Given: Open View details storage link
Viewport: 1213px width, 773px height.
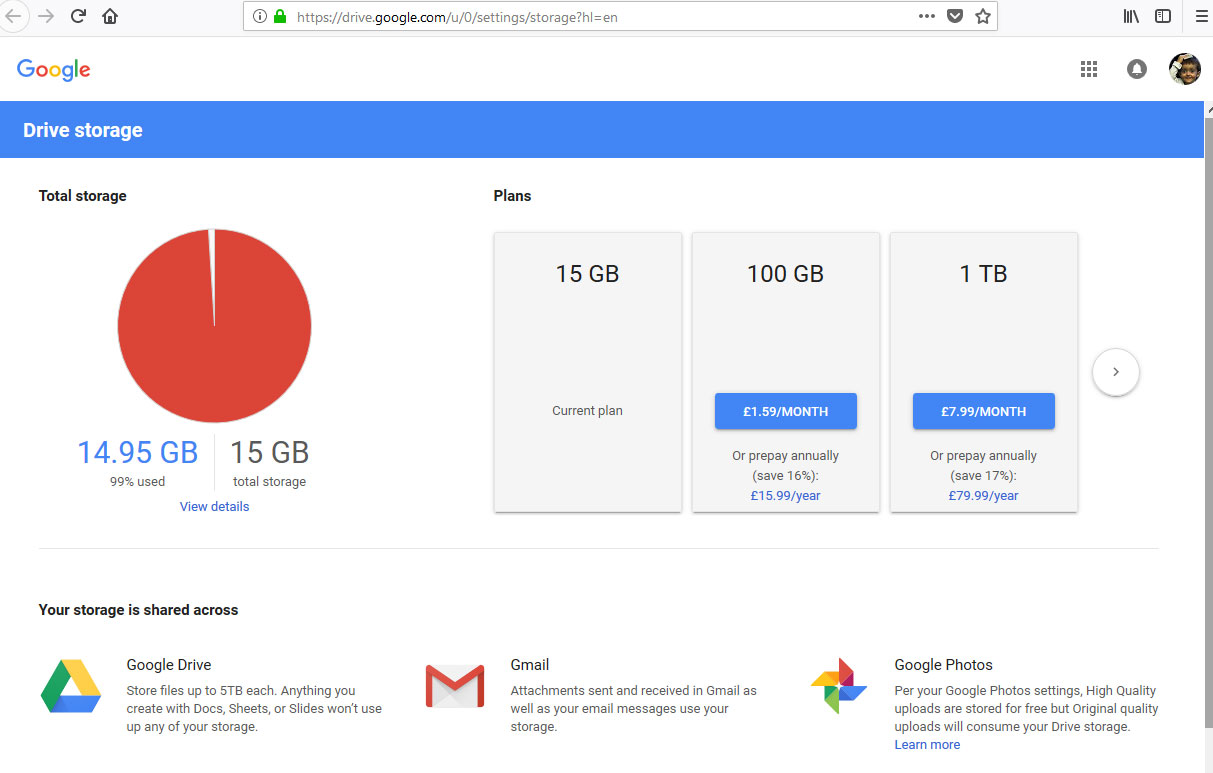Looking at the screenshot, I should [214, 507].
